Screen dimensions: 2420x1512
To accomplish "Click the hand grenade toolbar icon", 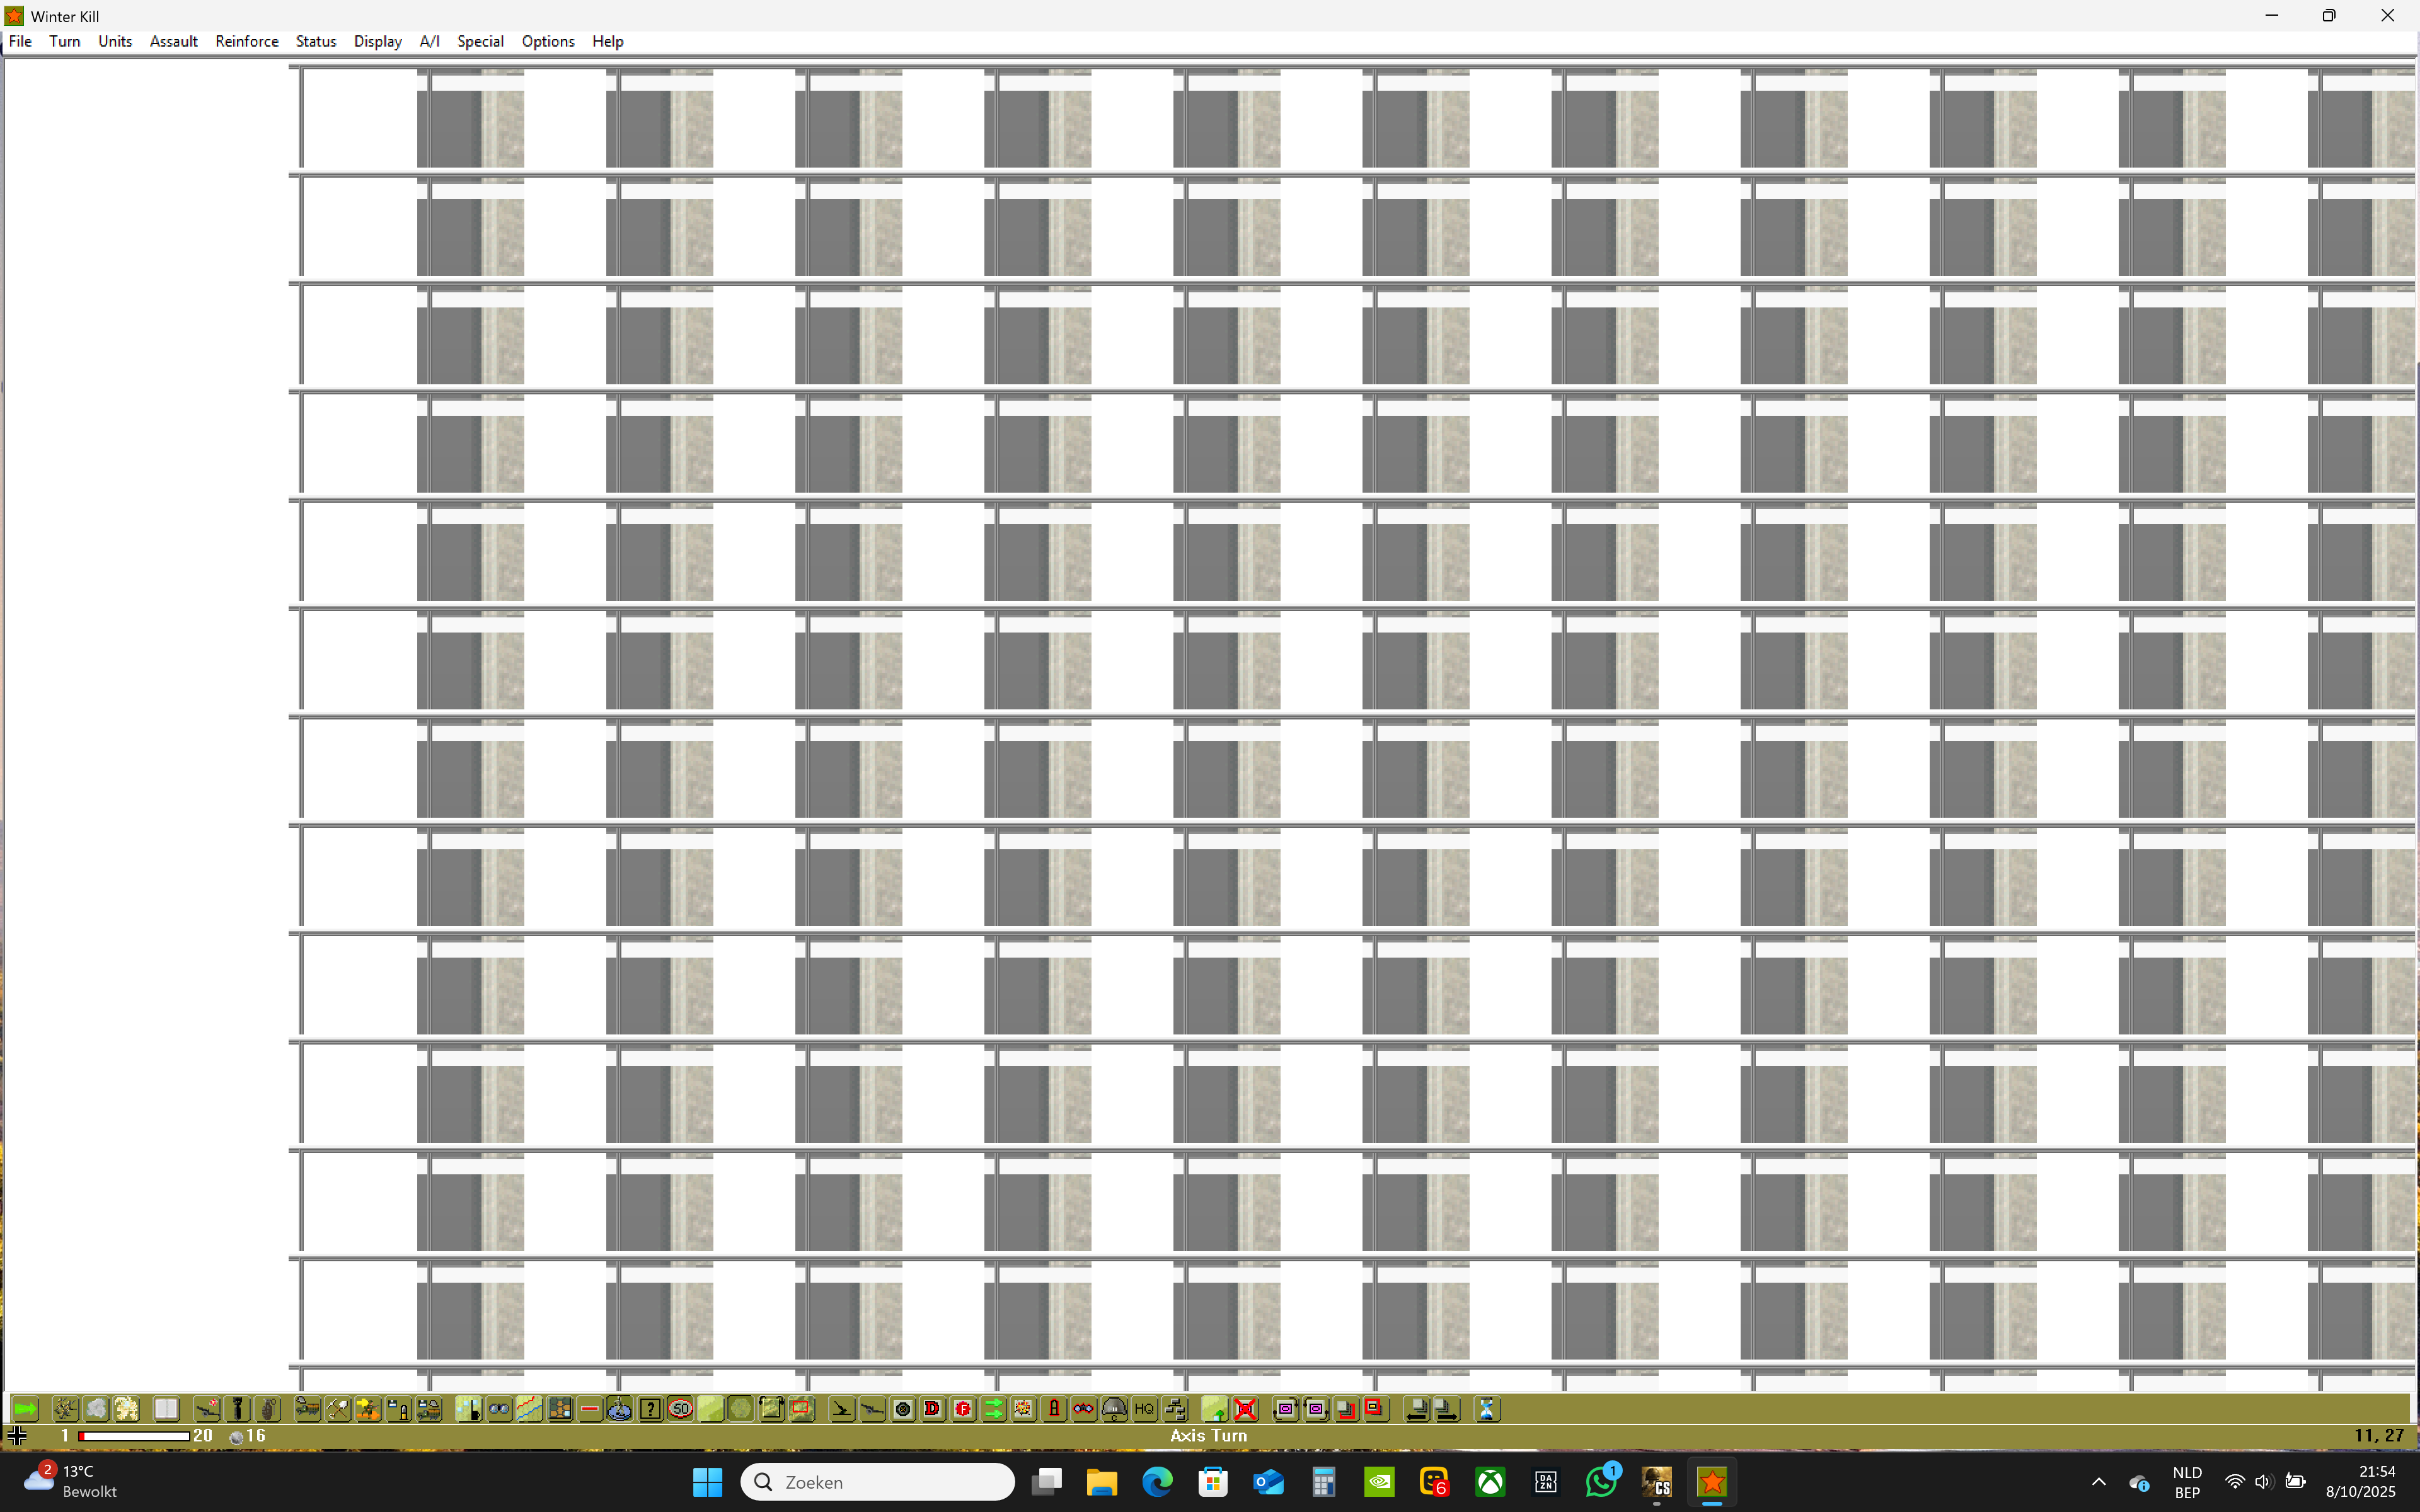I will pyautogui.click(x=268, y=1409).
